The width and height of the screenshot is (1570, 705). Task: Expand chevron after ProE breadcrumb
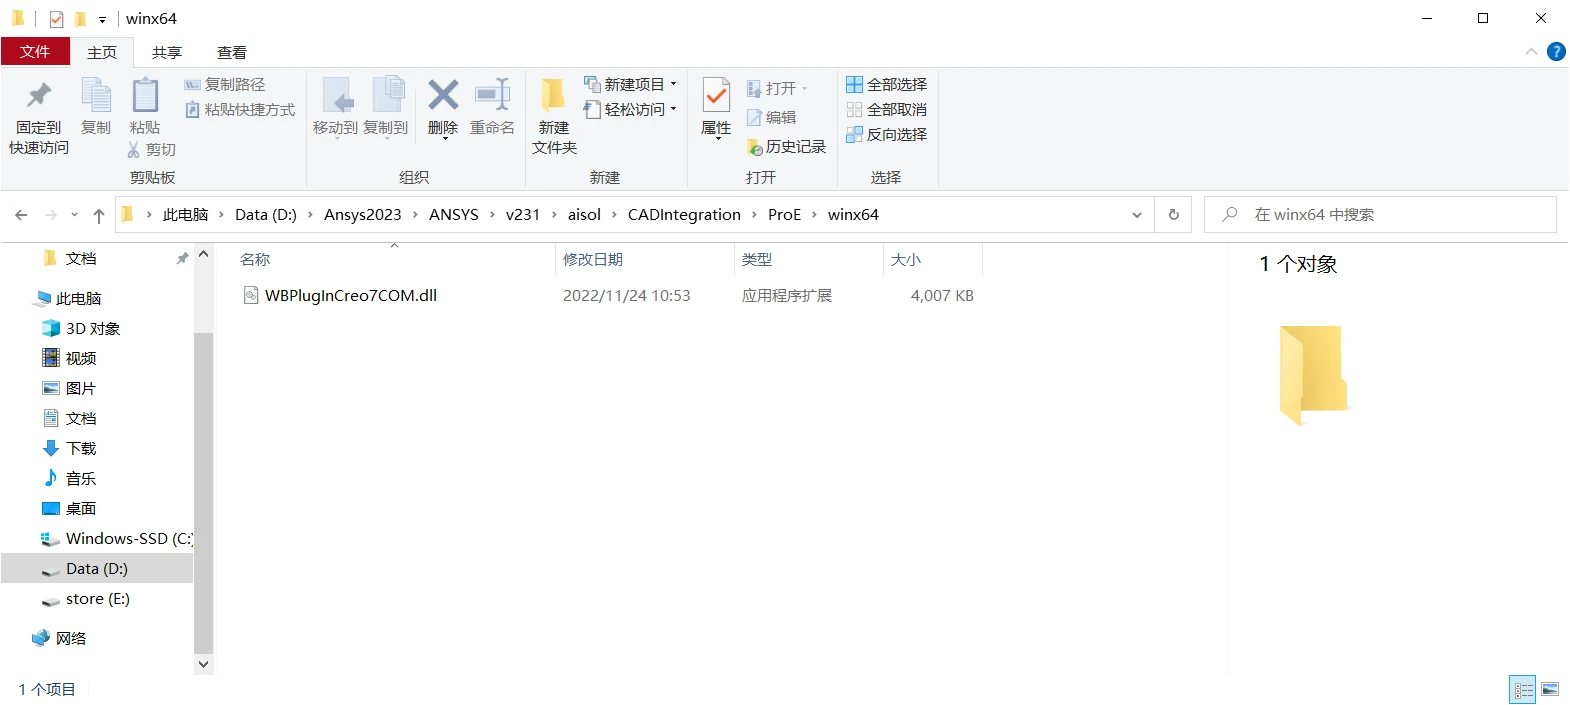pos(815,215)
